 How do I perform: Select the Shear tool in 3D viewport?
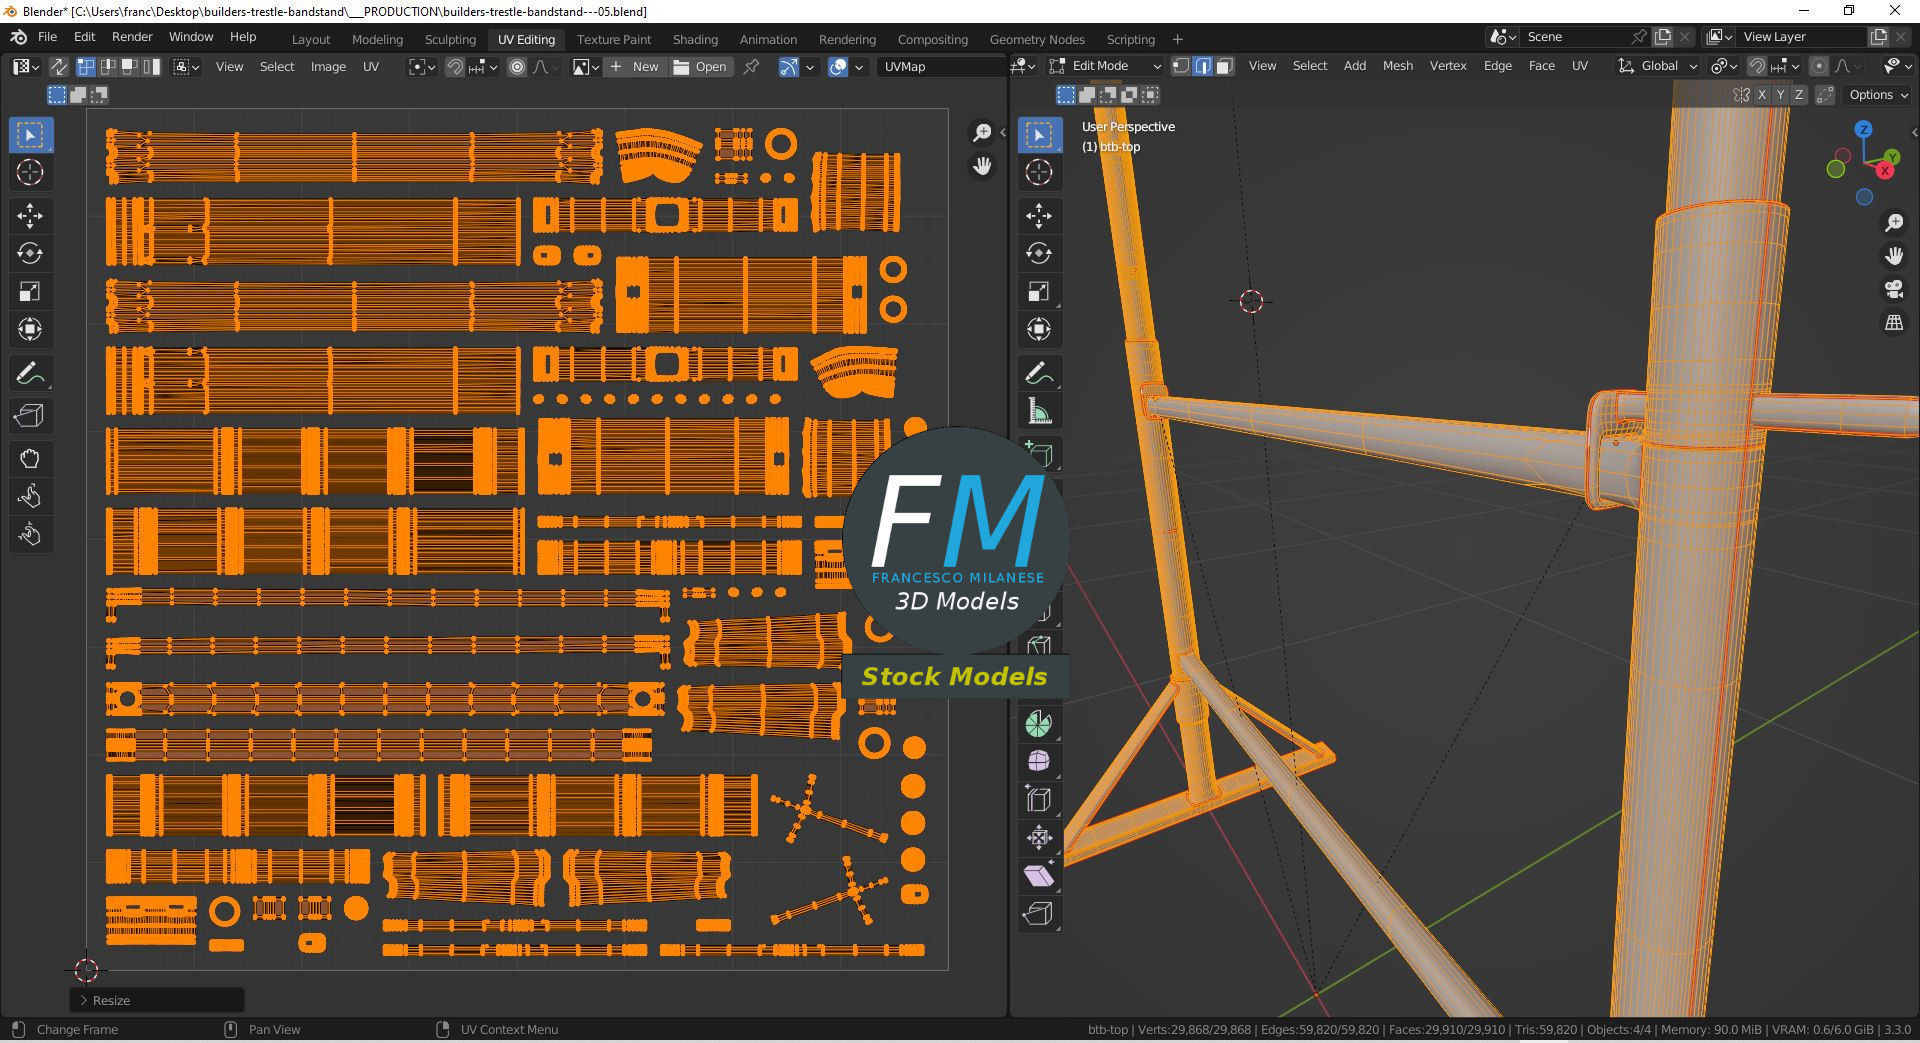pyautogui.click(x=1039, y=876)
